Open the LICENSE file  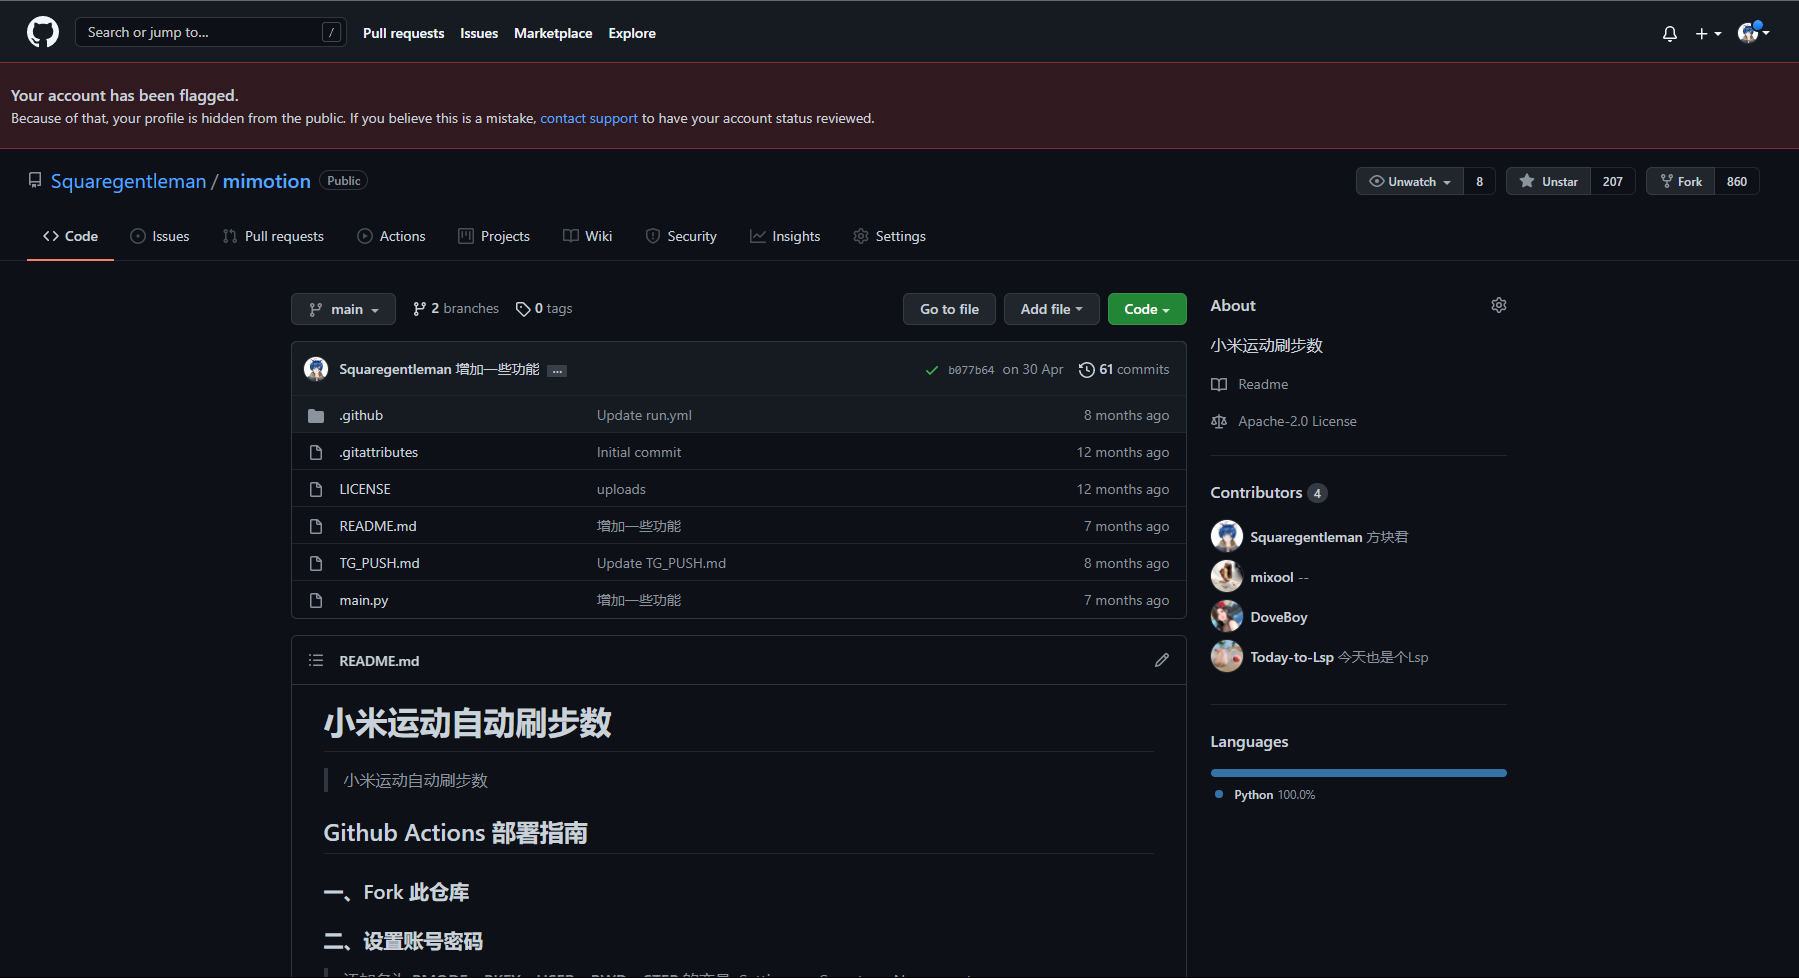click(x=365, y=489)
